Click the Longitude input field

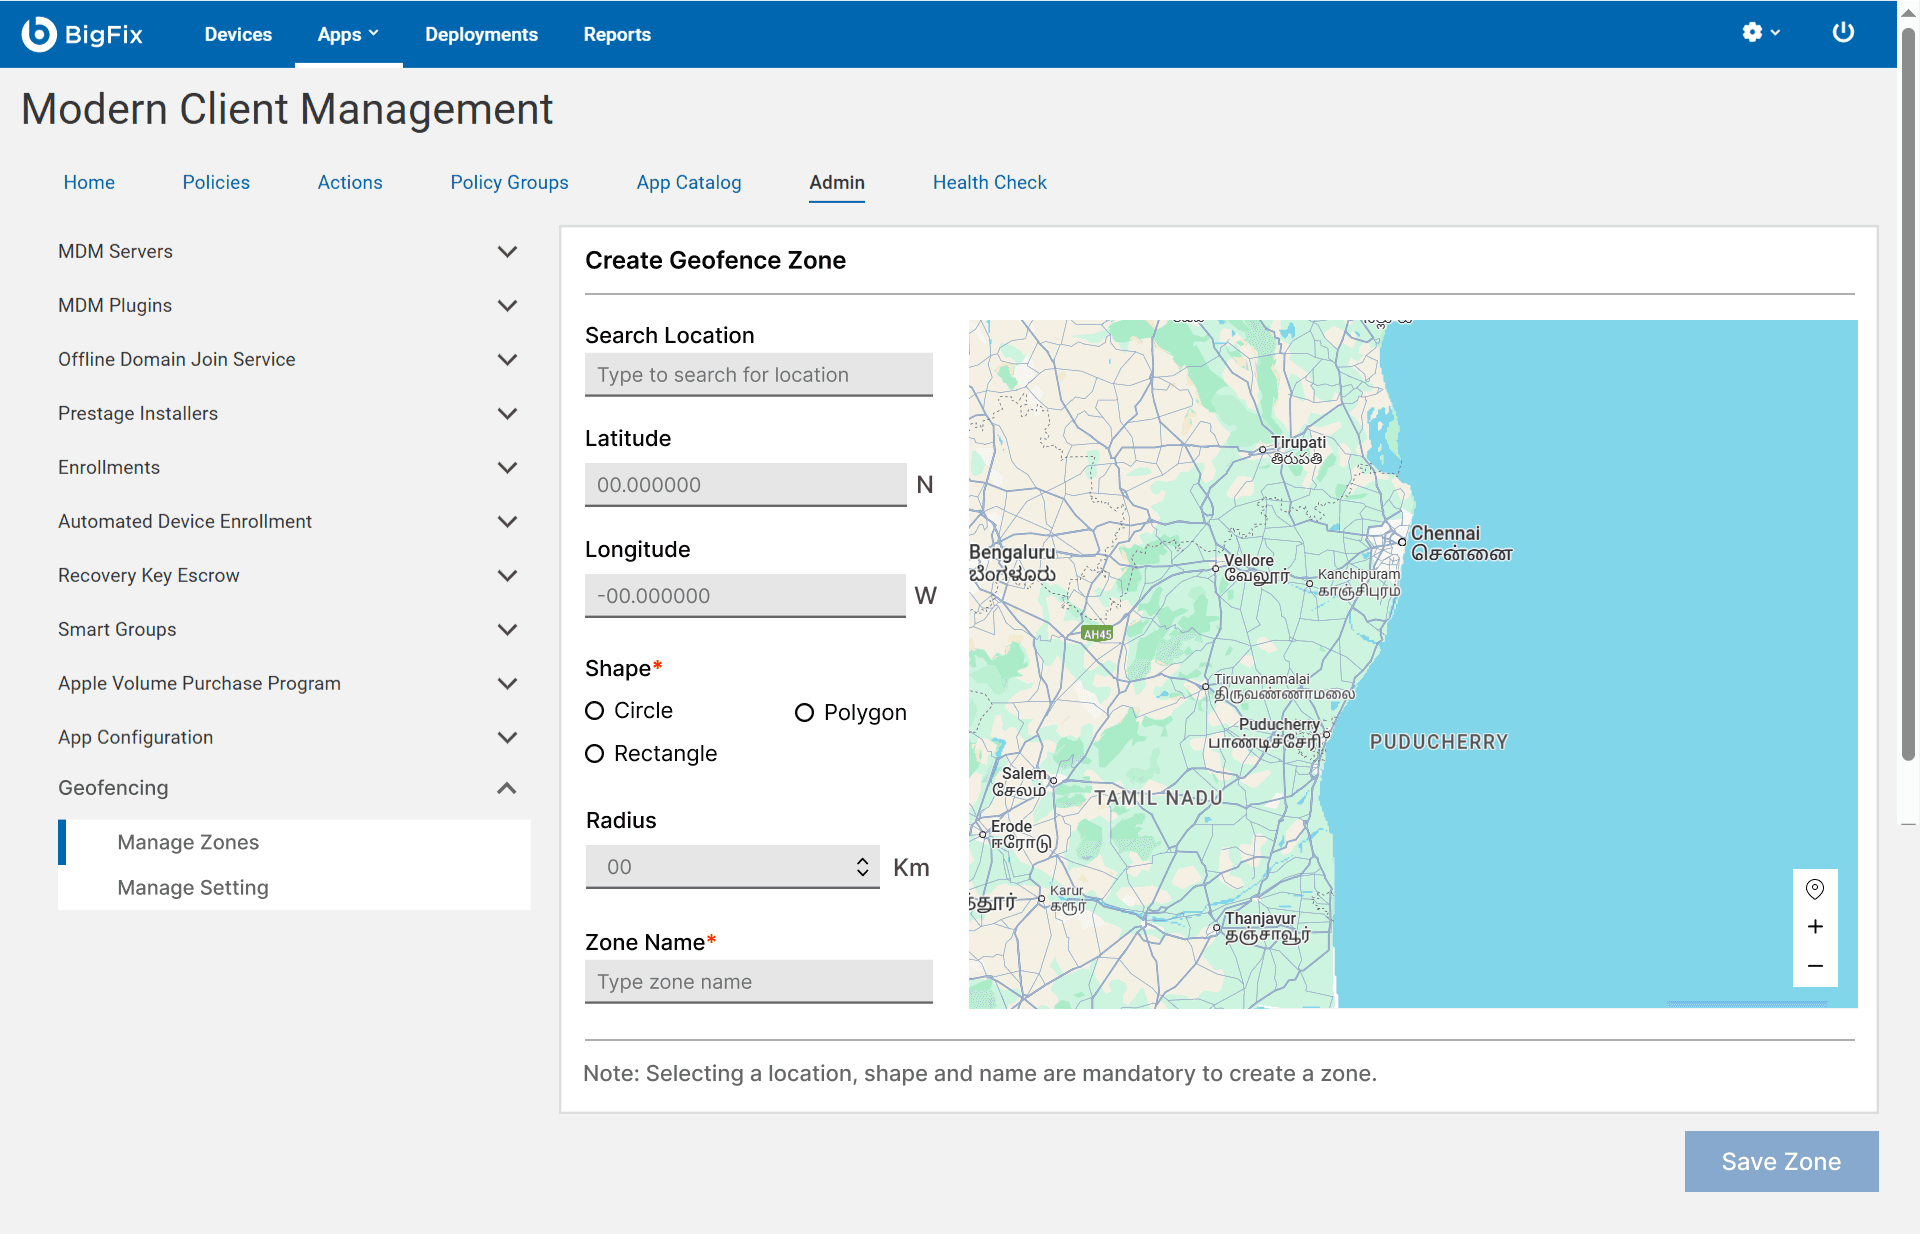(x=746, y=596)
